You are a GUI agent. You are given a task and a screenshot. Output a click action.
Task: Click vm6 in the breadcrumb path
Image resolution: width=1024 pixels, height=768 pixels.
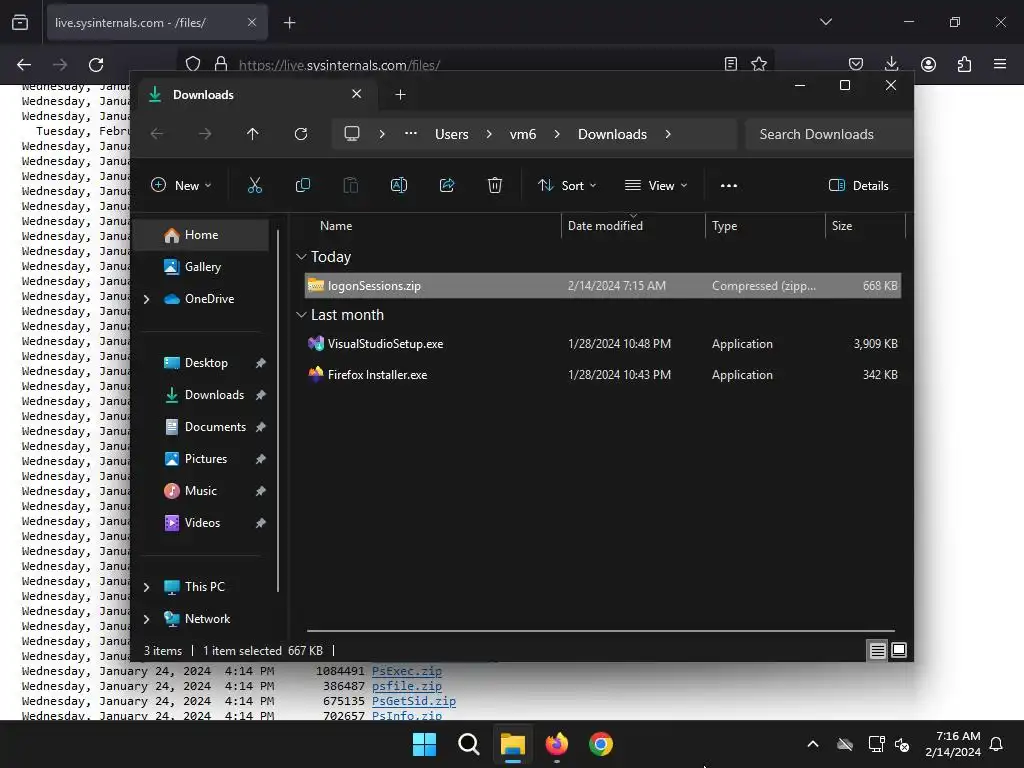522,134
